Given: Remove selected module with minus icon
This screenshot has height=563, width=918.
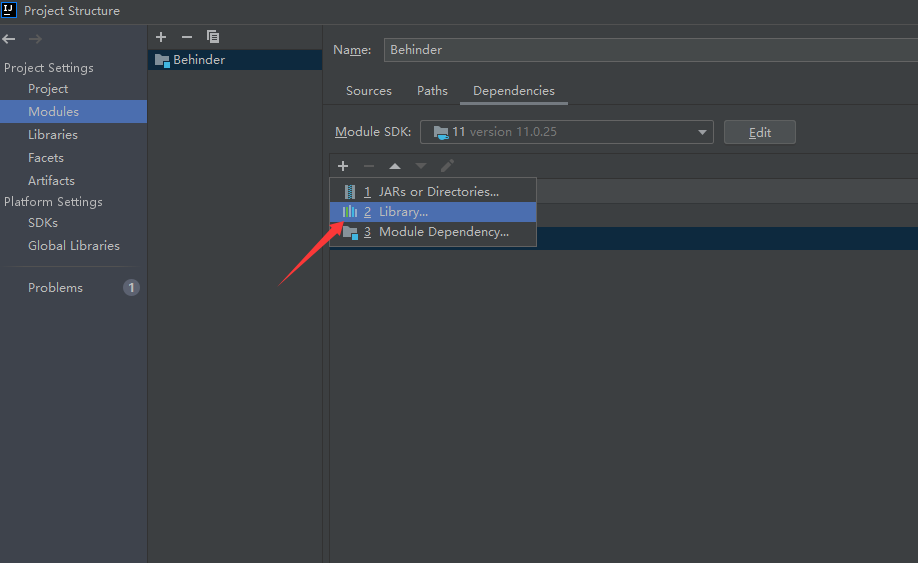Looking at the screenshot, I should tap(186, 37).
